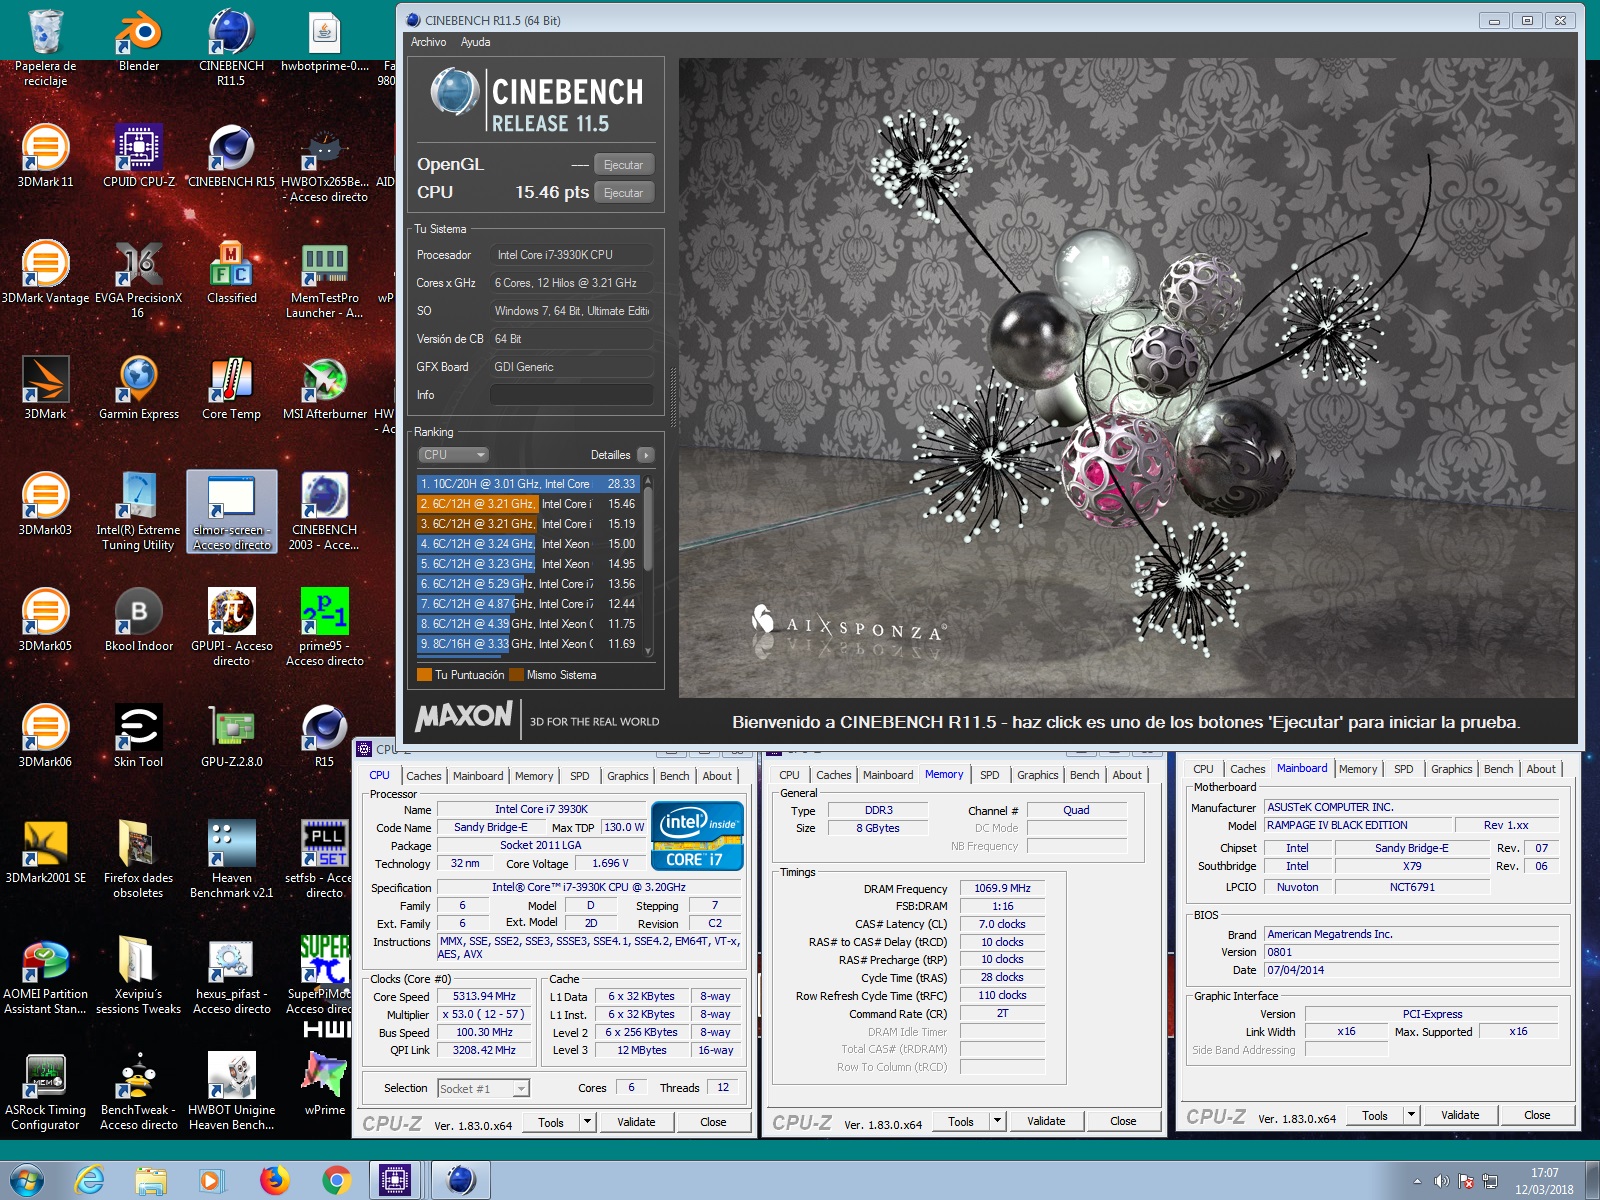Open Skin Tool desktop icon
Viewport: 1600px width, 1200px height.
(139, 736)
